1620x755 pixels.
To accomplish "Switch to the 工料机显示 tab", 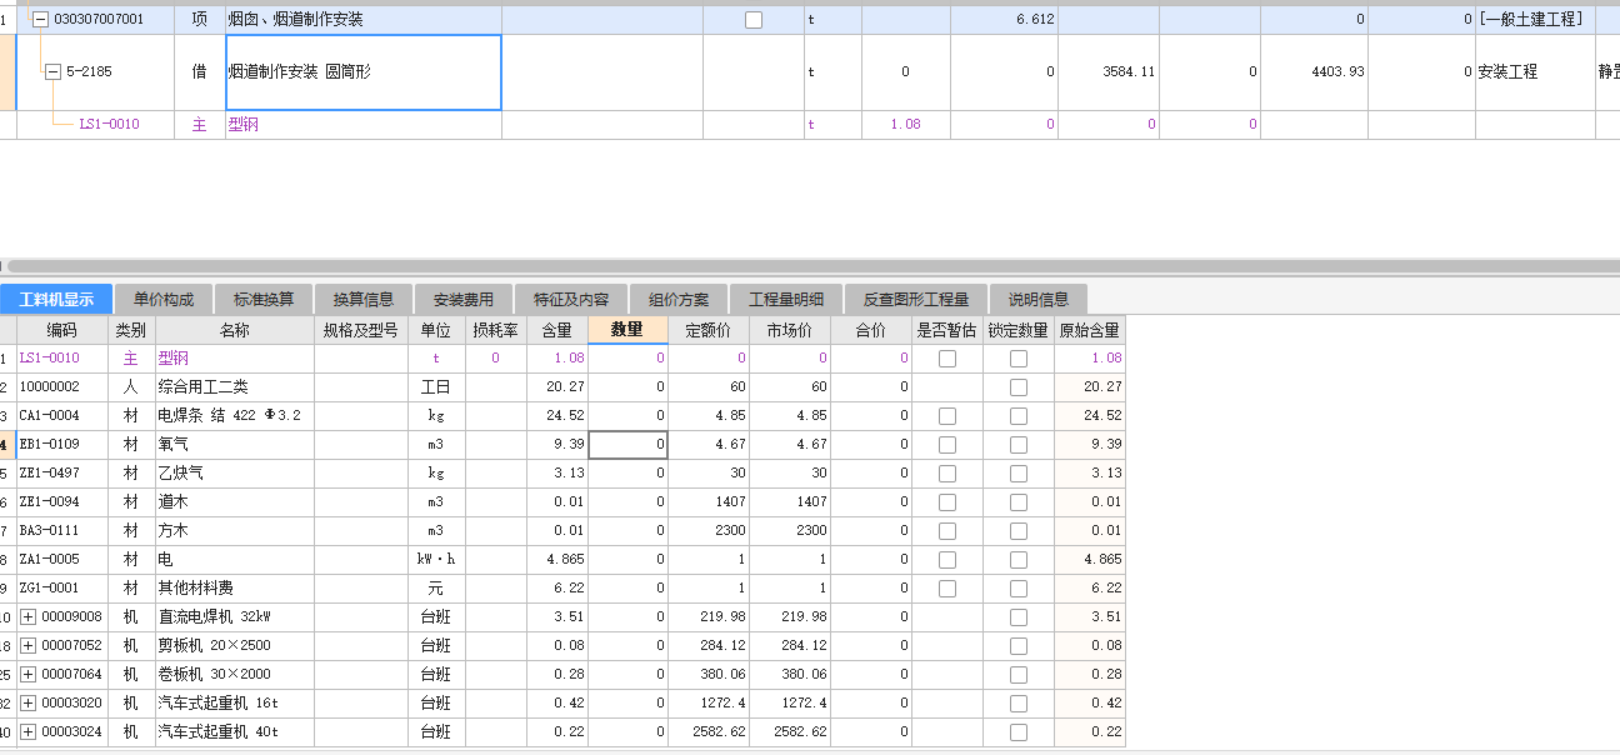I will (x=56, y=299).
